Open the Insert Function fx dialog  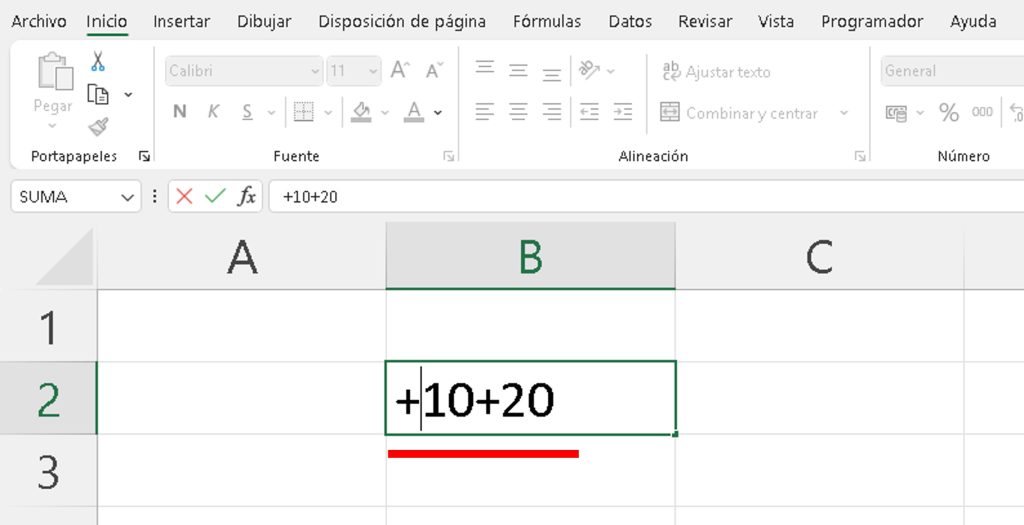pyautogui.click(x=246, y=196)
